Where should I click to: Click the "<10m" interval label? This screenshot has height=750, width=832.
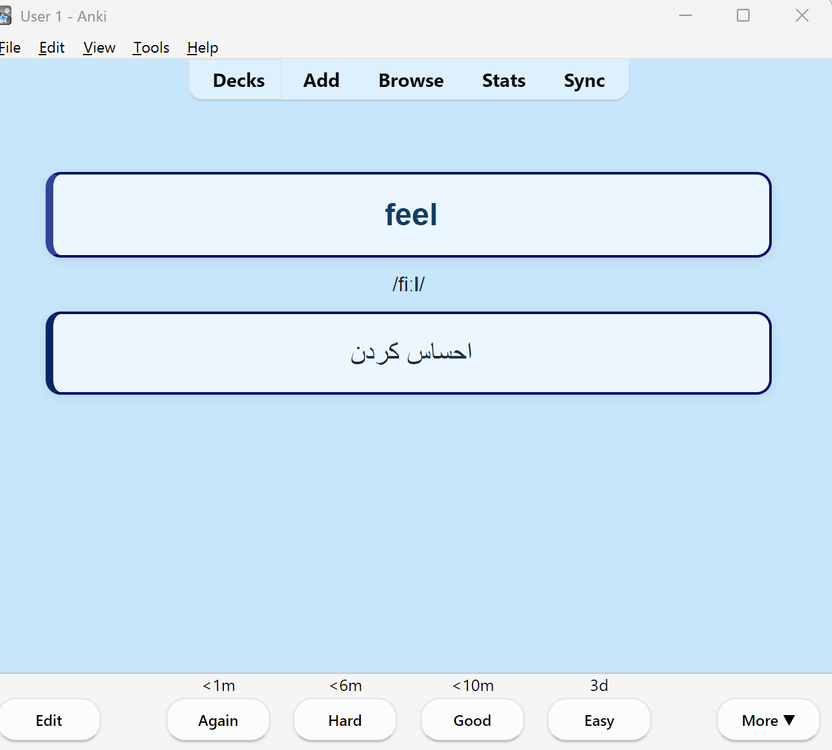coord(473,686)
